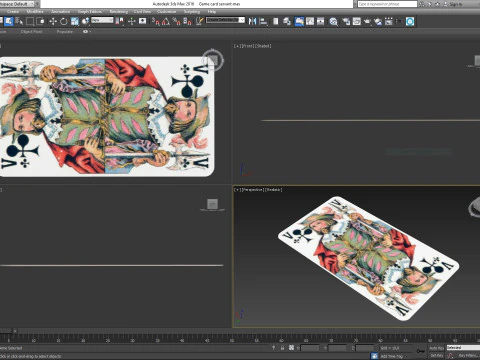Open the Help menu
480x360 pixels.
(212, 11)
